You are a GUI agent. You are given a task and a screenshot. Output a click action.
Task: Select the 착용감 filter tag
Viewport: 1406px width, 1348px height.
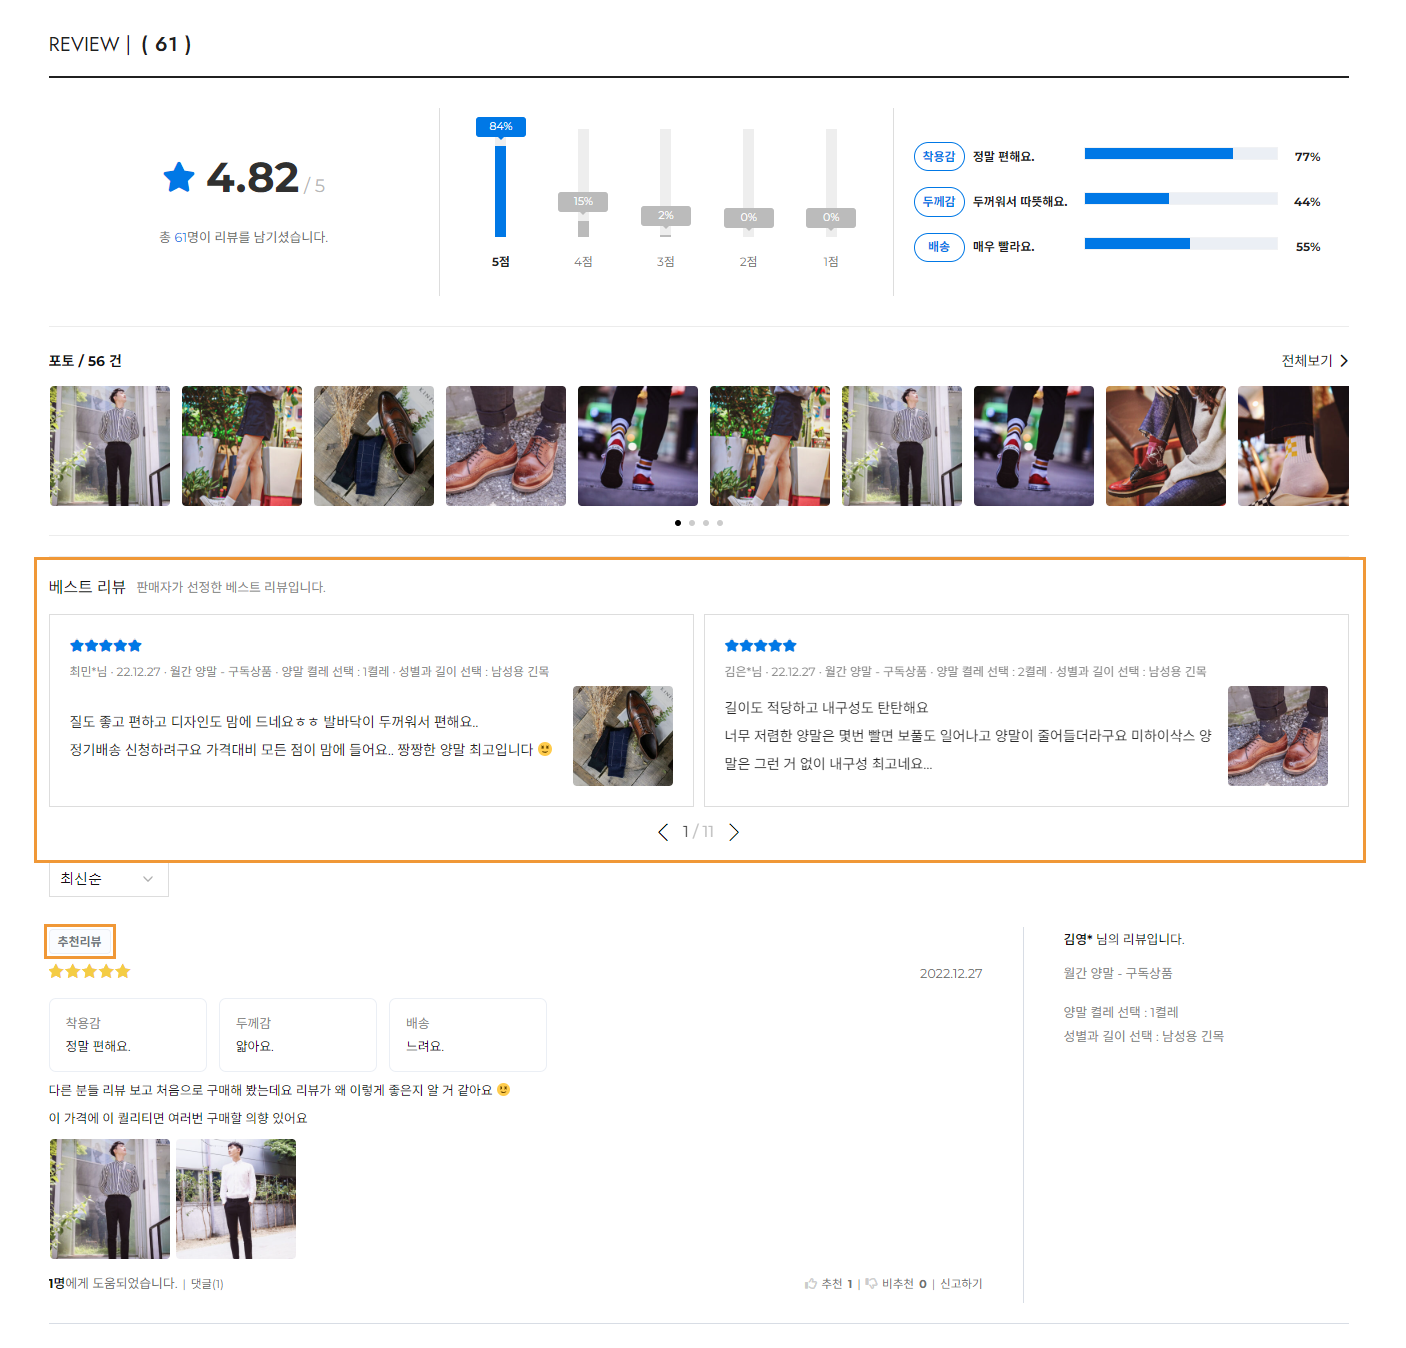[x=938, y=157]
